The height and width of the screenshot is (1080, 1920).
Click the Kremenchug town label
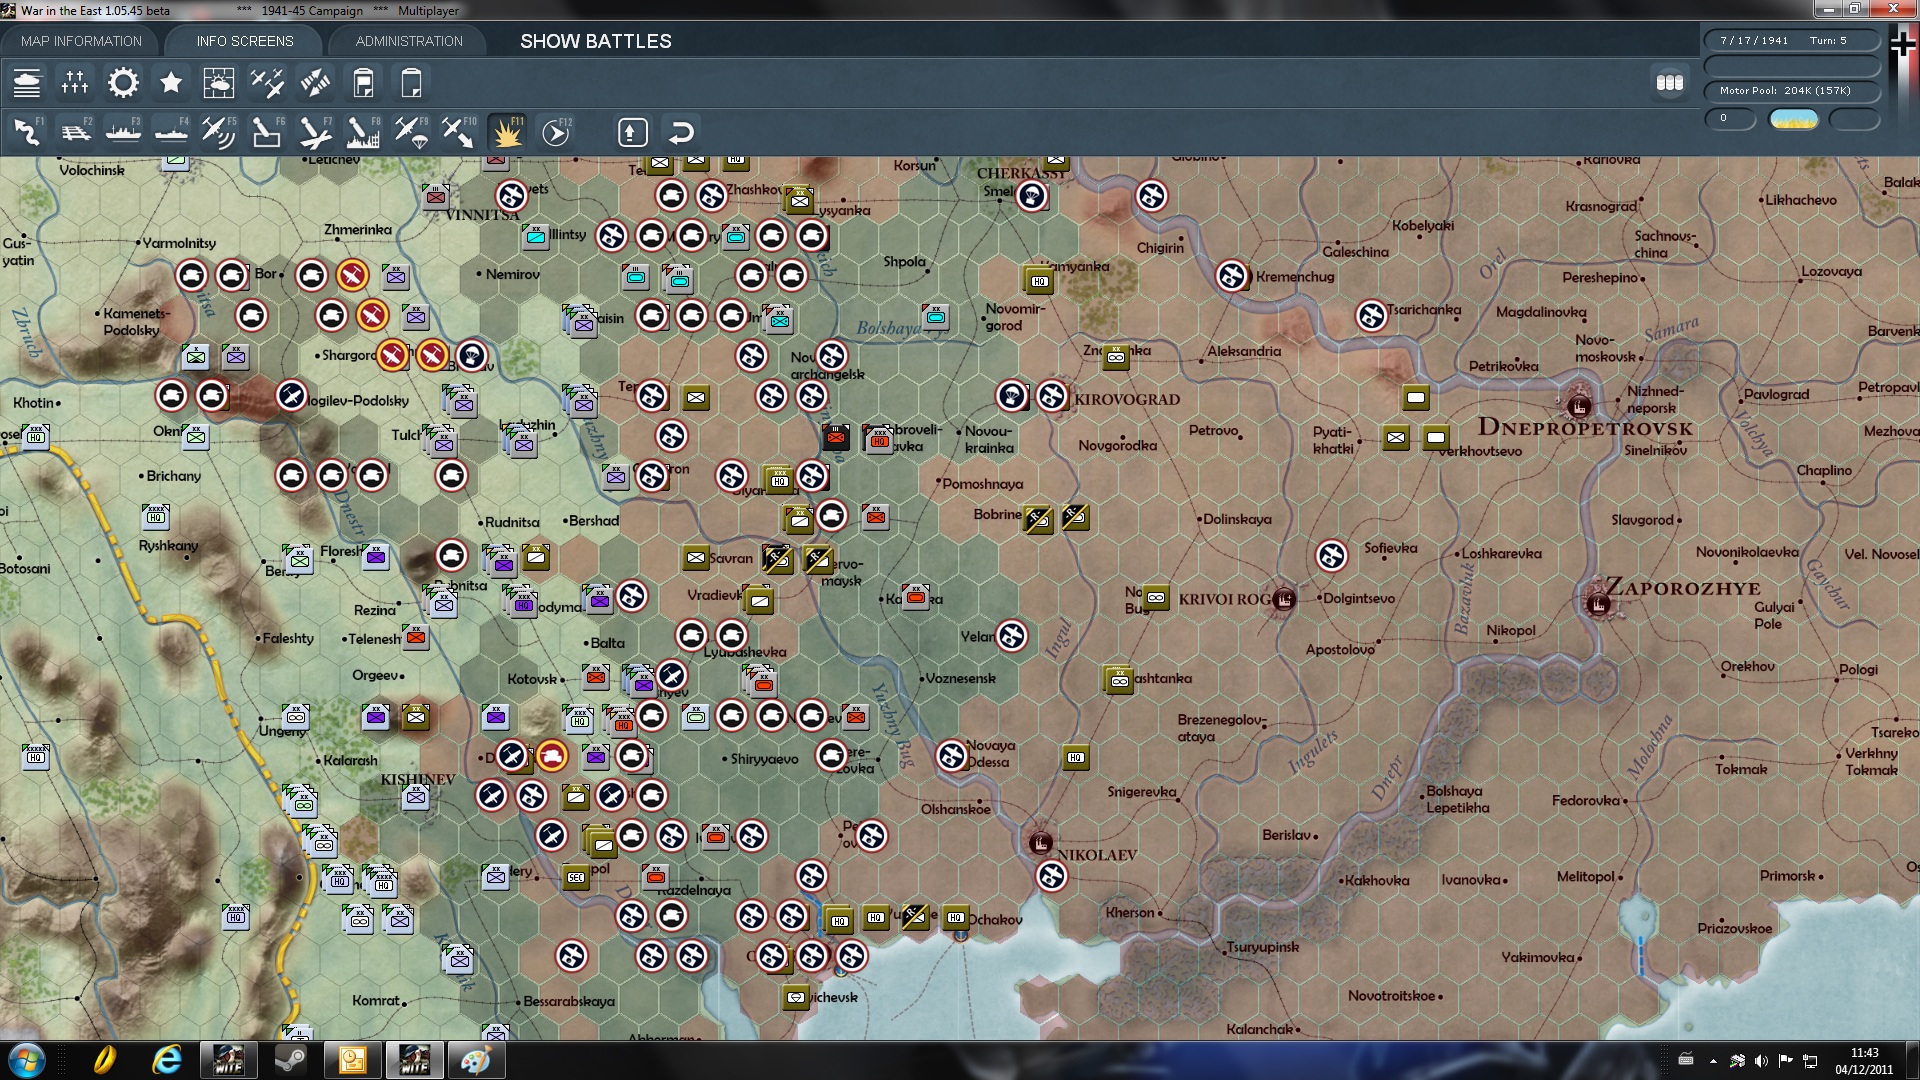pos(1295,277)
